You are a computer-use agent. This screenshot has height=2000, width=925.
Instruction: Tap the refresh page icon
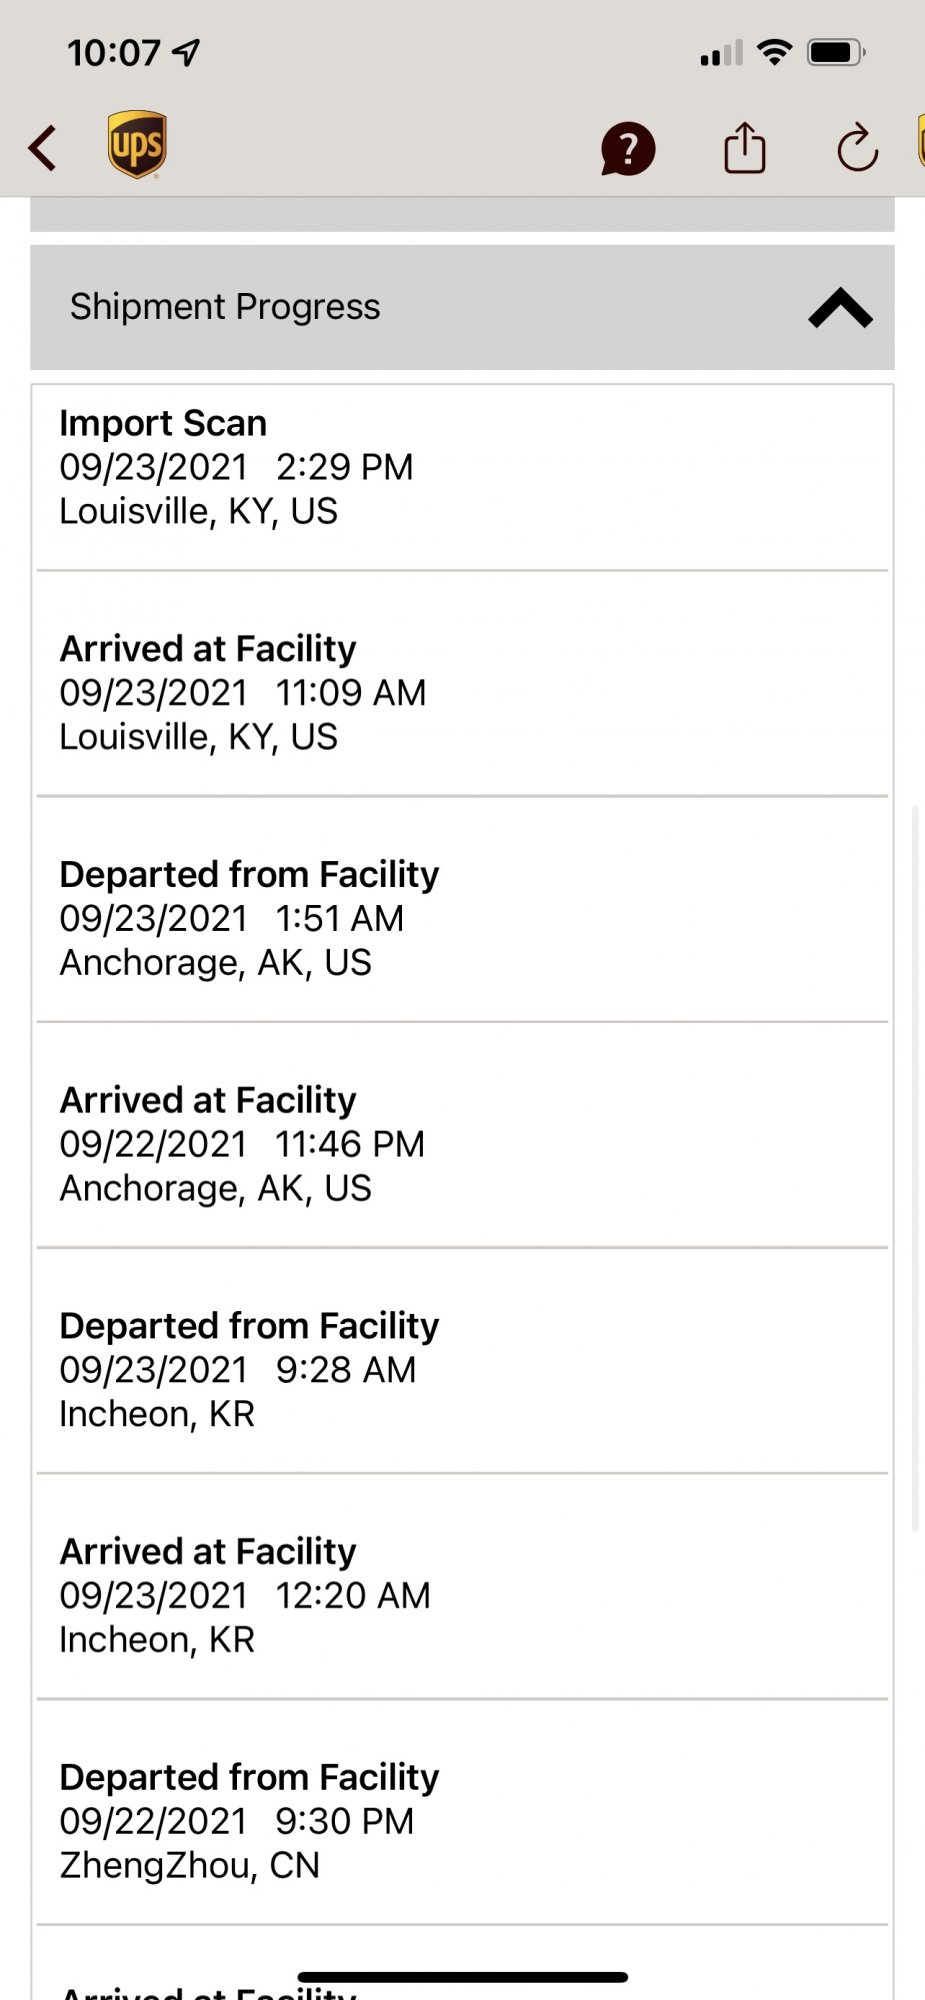pos(857,149)
